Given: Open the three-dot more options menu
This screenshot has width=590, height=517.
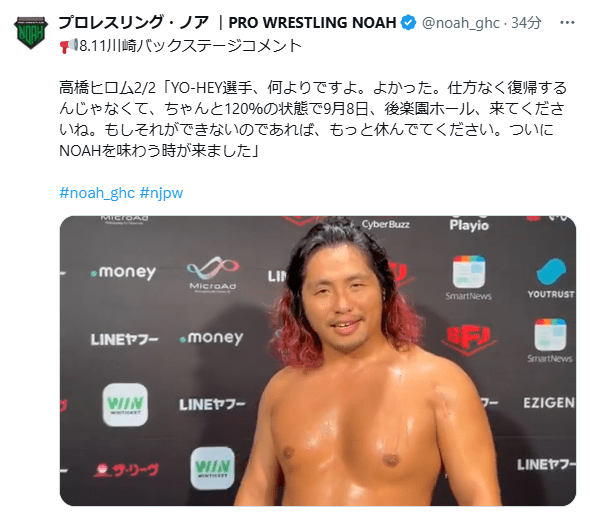Looking at the screenshot, I should point(567,23).
